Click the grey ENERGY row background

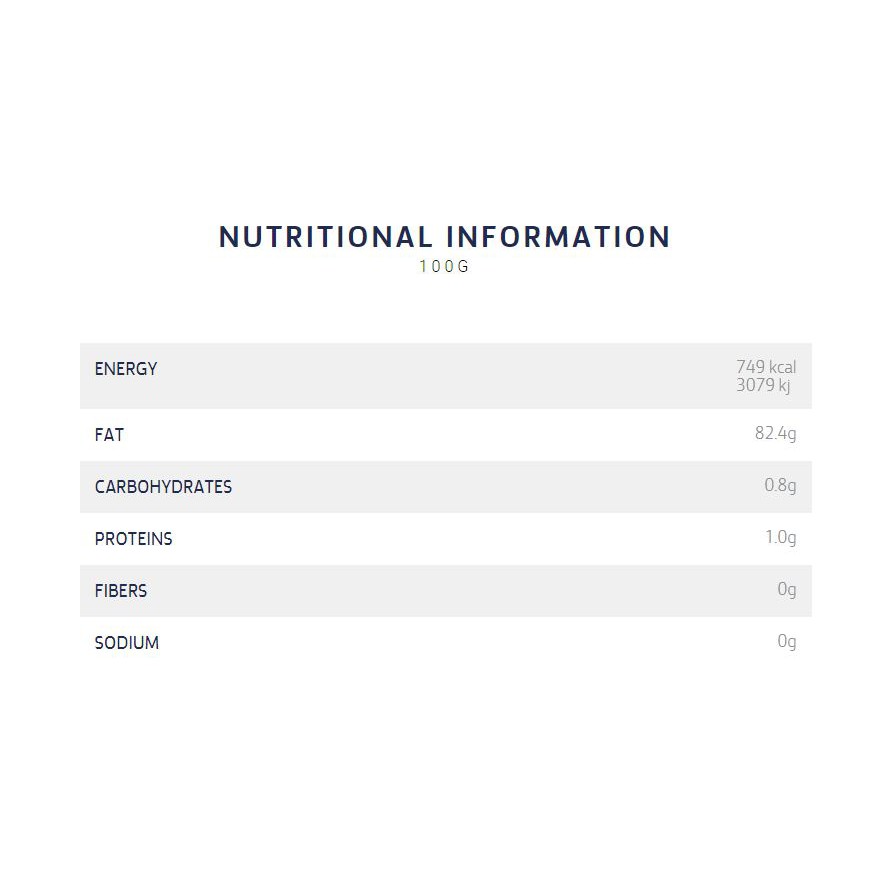[445, 376]
